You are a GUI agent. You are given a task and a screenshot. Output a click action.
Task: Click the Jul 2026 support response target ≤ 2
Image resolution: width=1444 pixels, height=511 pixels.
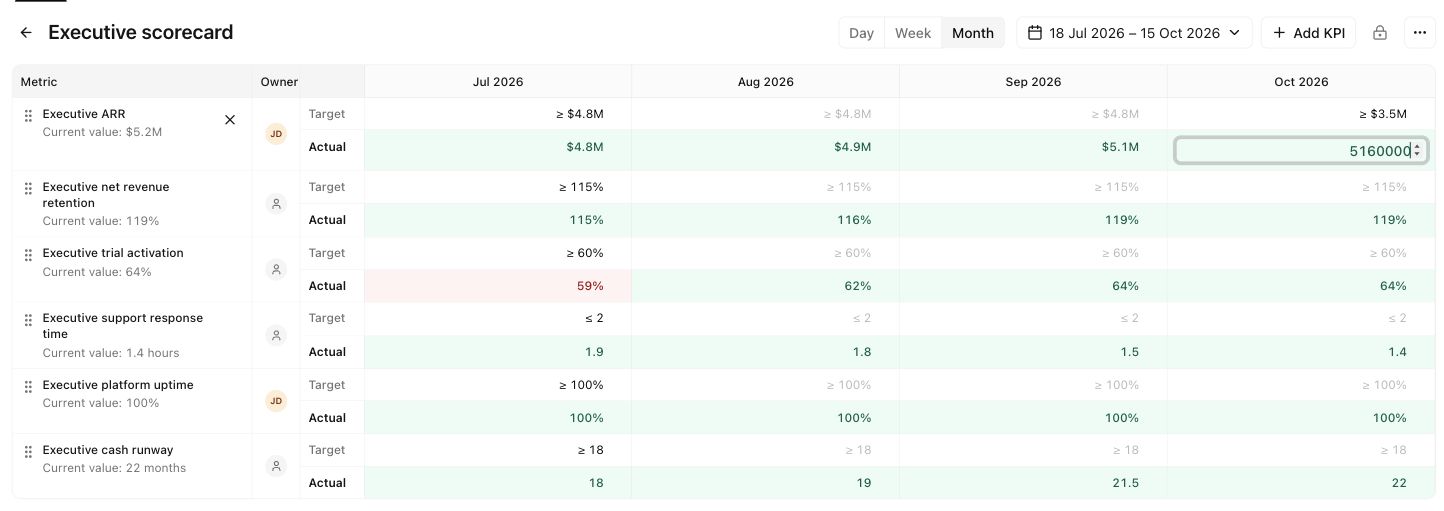point(593,318)
